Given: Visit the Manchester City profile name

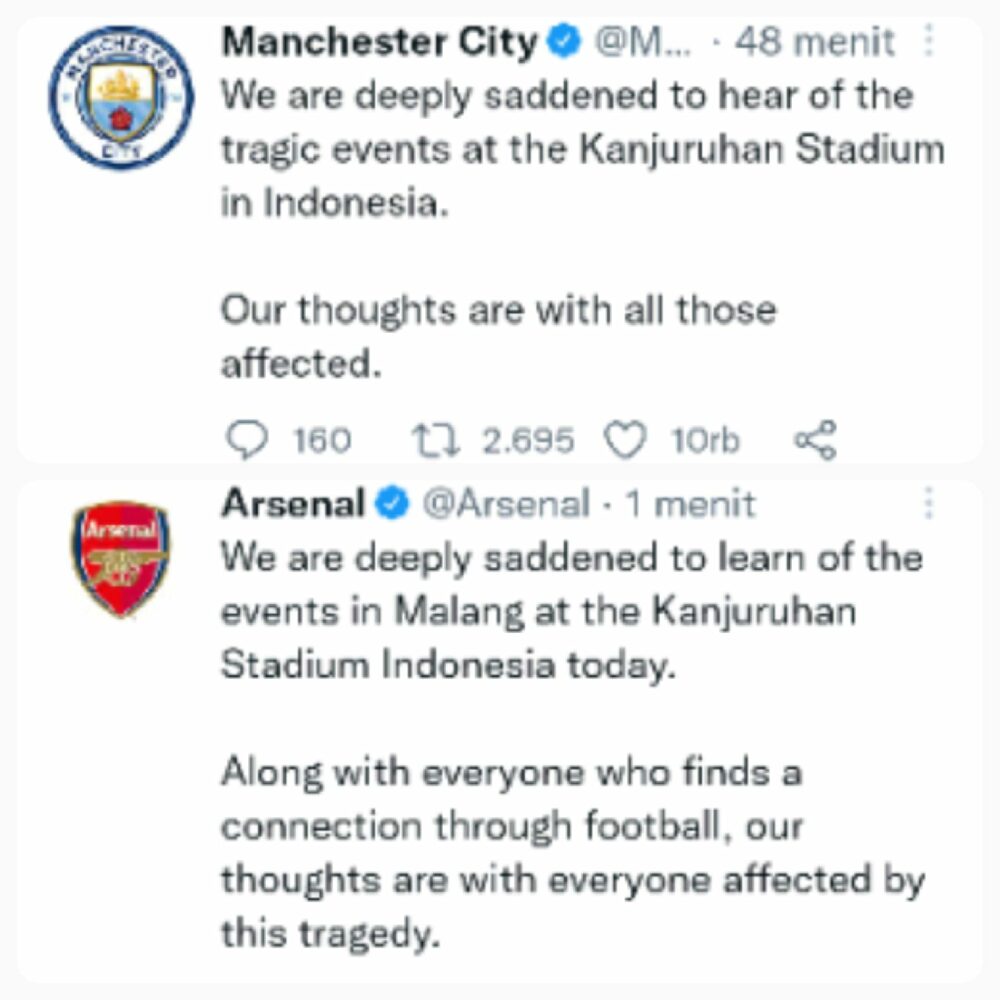Looking at the screenshot, I should click(x=380, y=42).
